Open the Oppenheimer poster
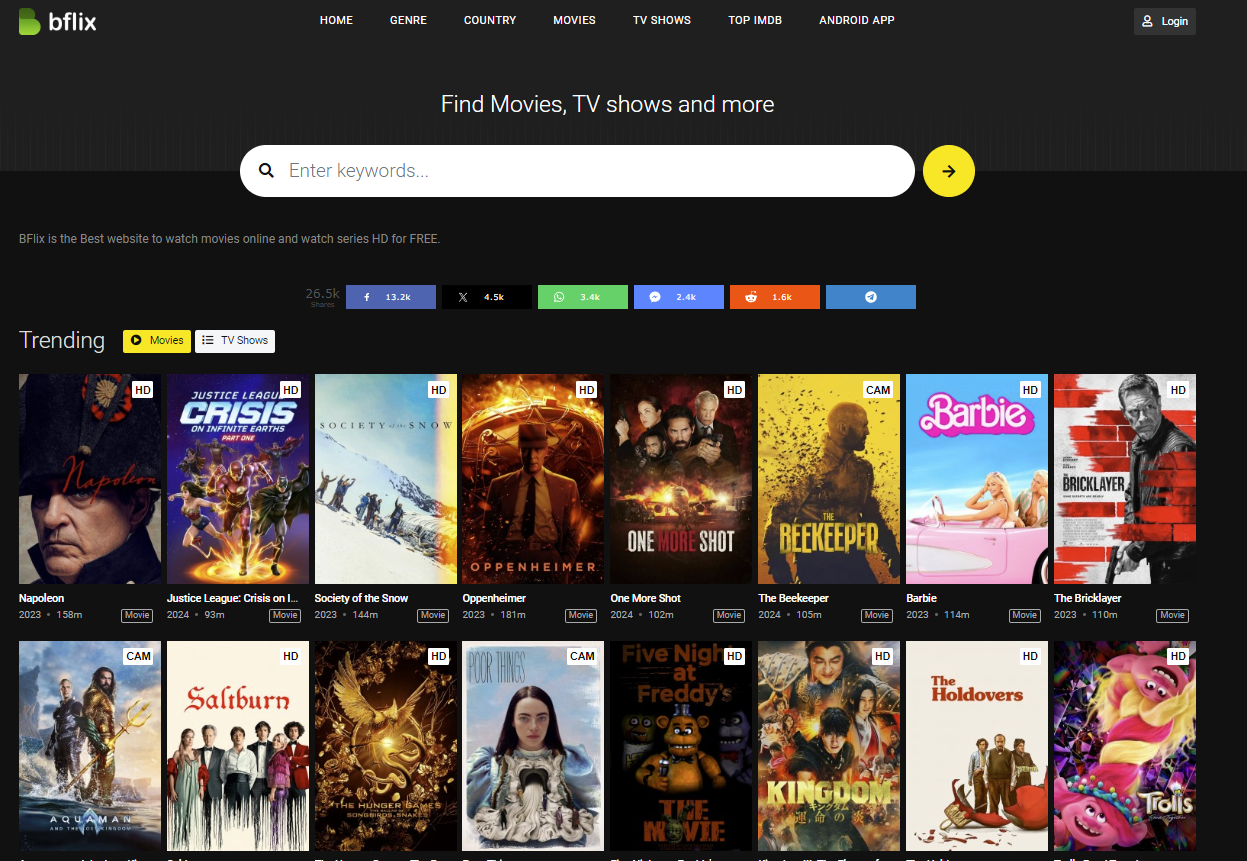This screenshot has height=861, width=1247. tap(534, 479)
